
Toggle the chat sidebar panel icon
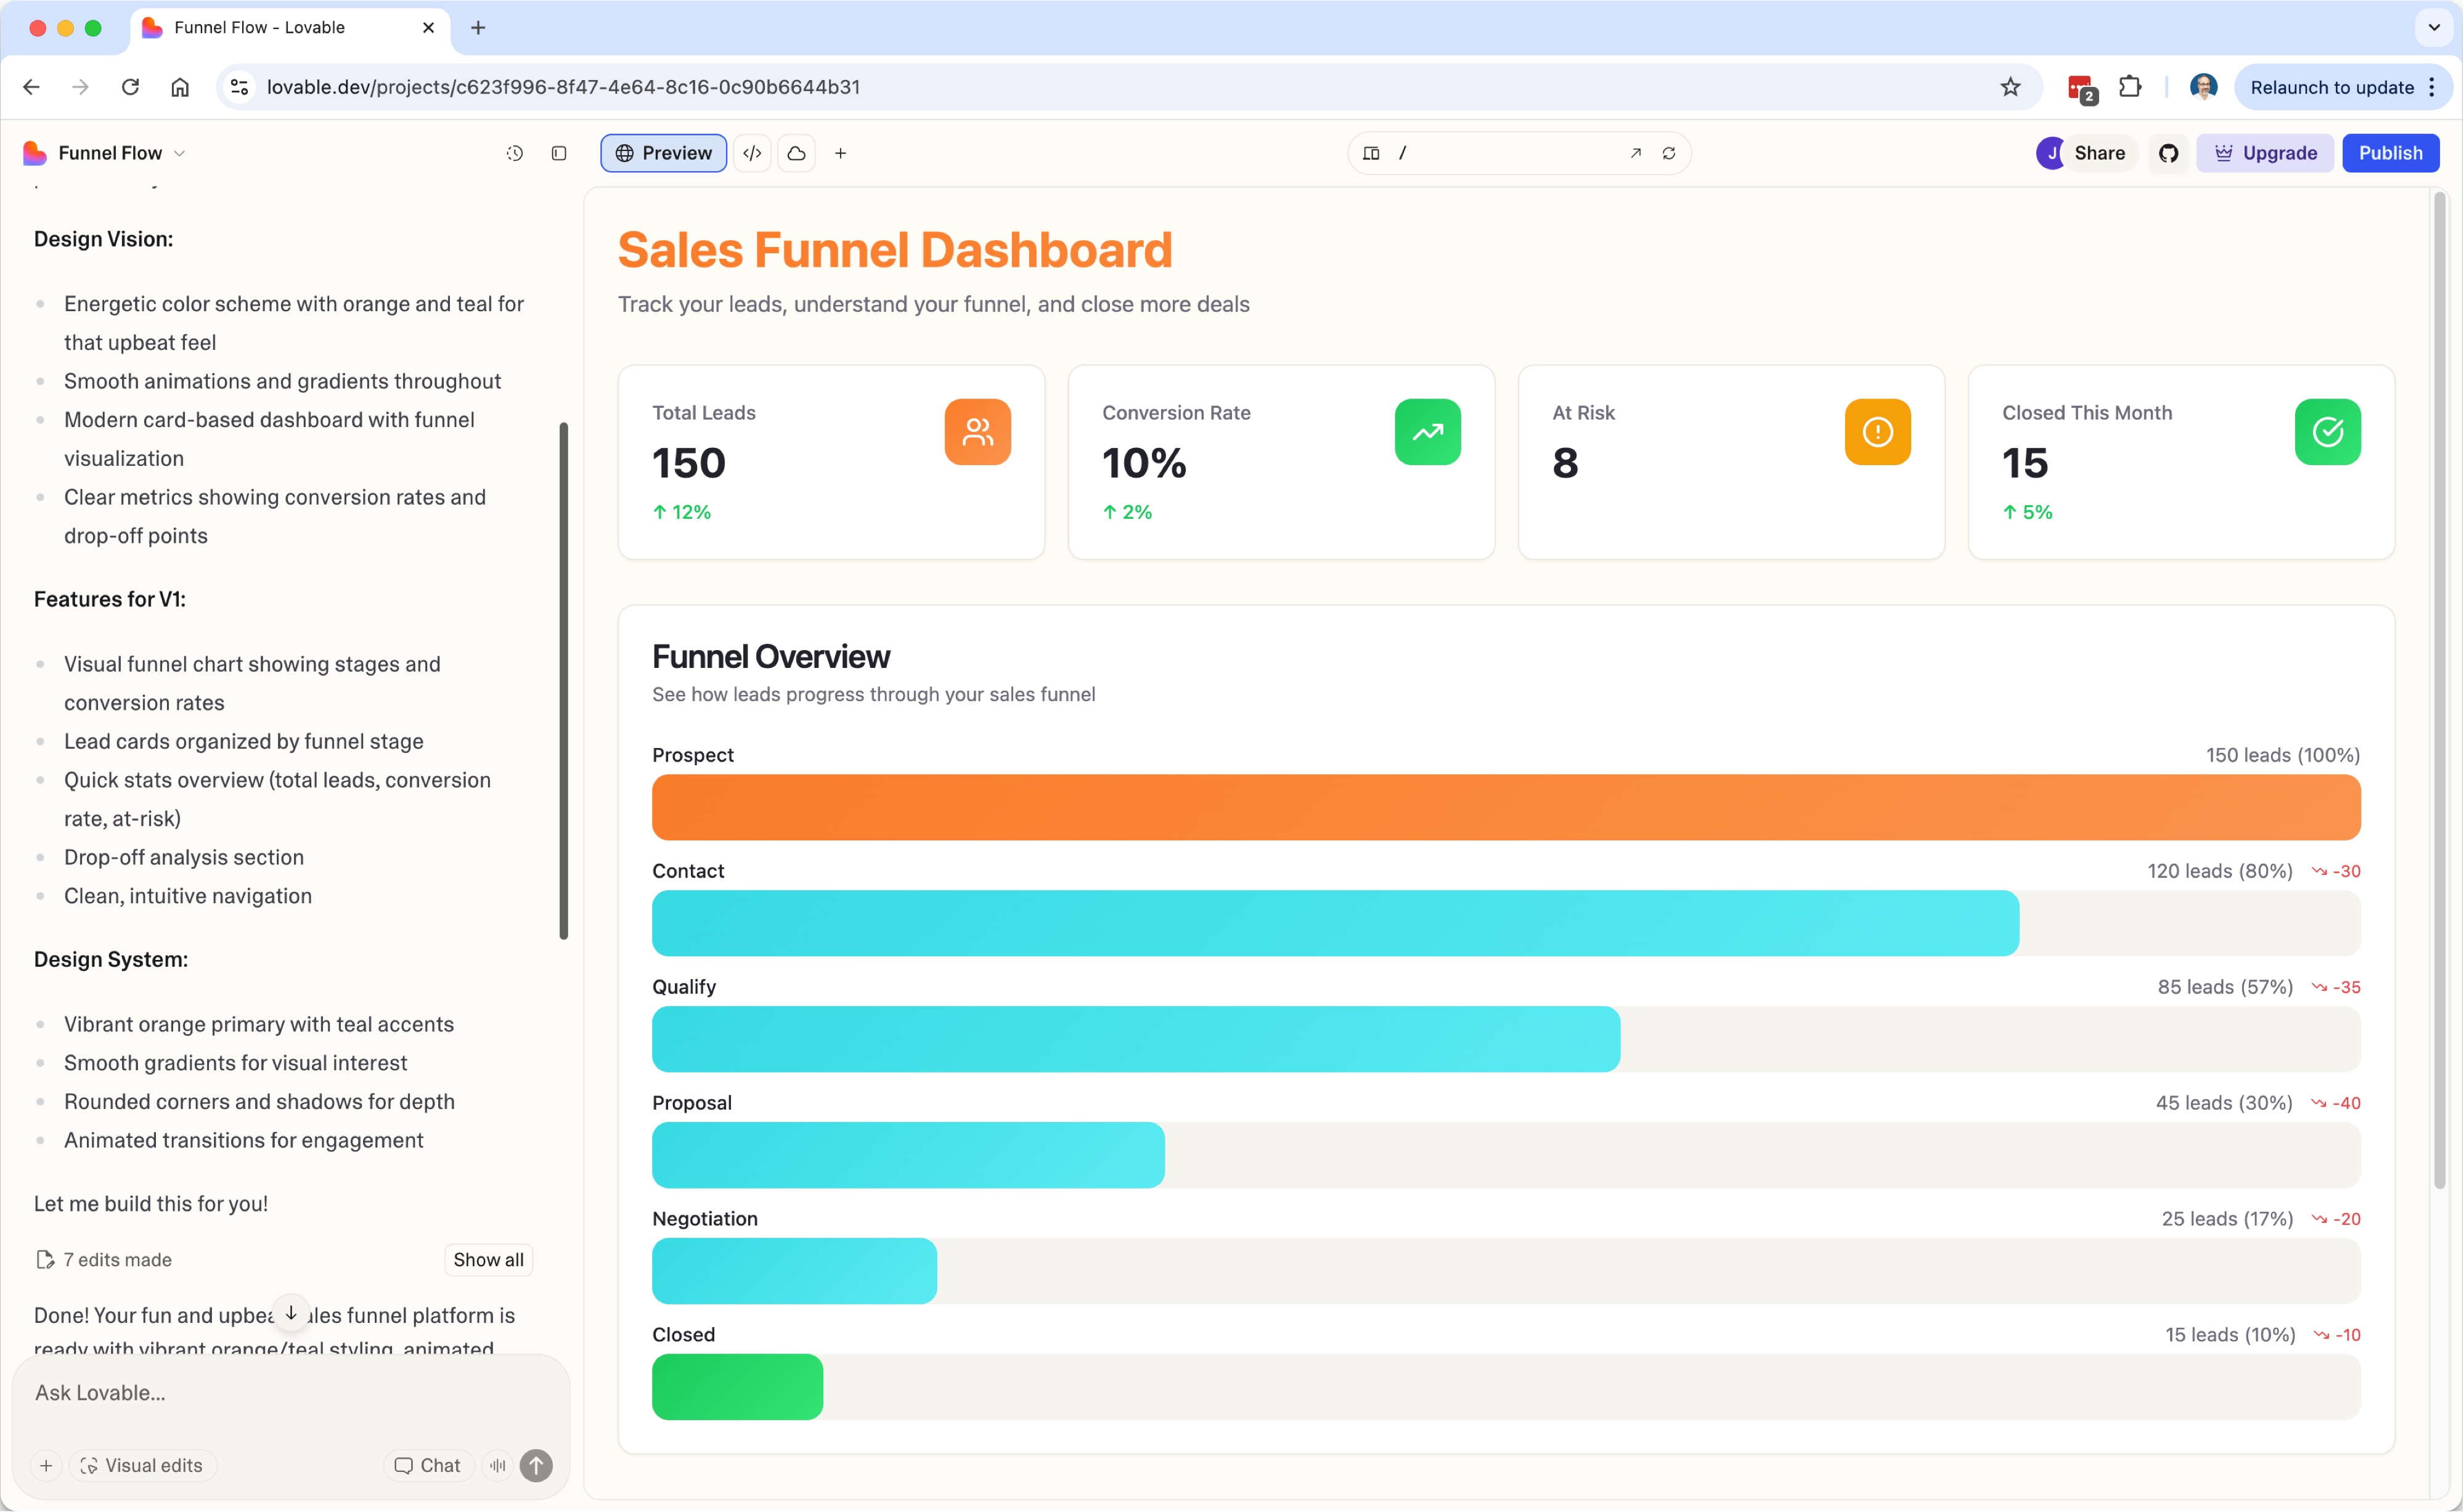click(x=559, y=153)
